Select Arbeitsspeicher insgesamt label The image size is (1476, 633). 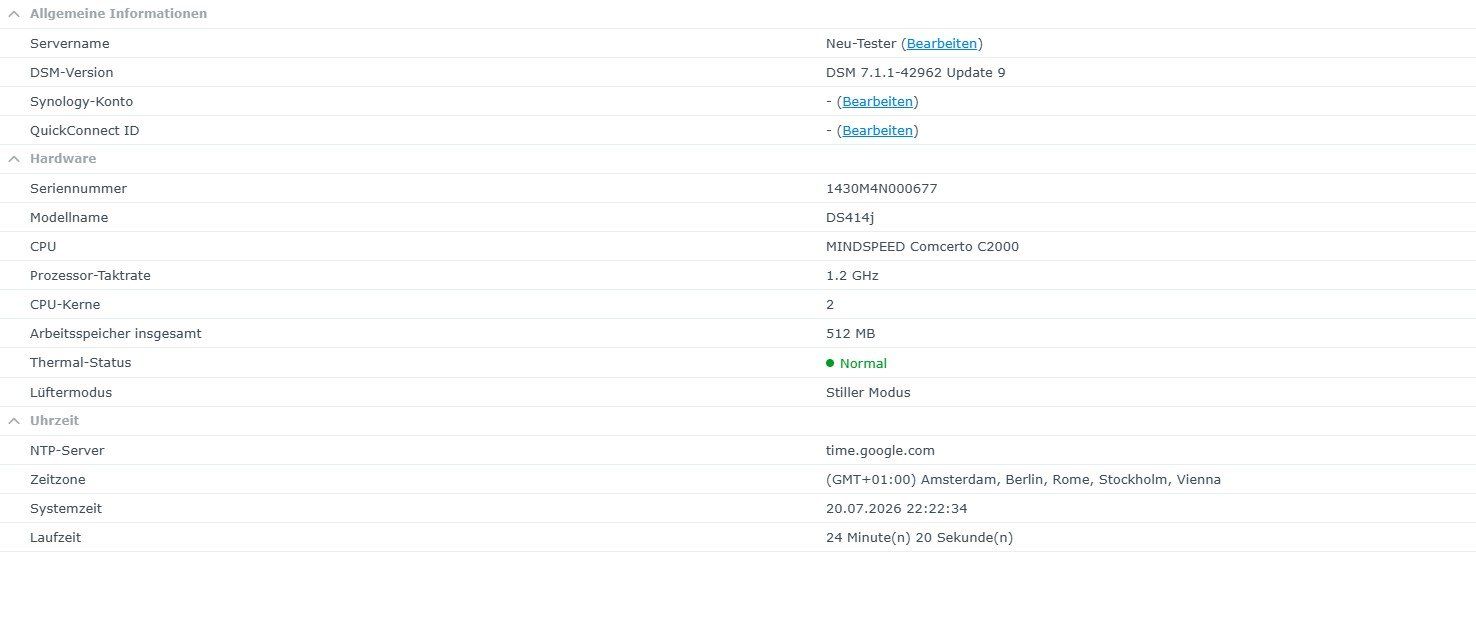coord(116,334)
